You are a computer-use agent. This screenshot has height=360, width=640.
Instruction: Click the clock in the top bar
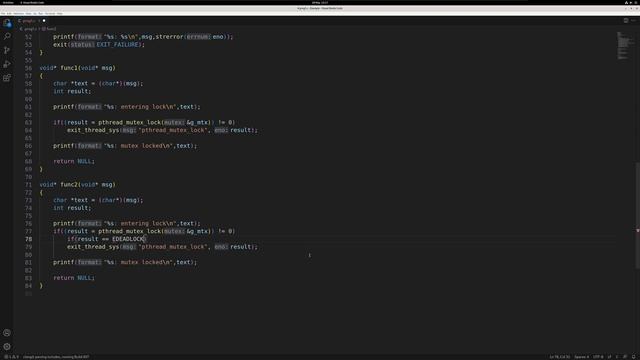click(320, 2)
